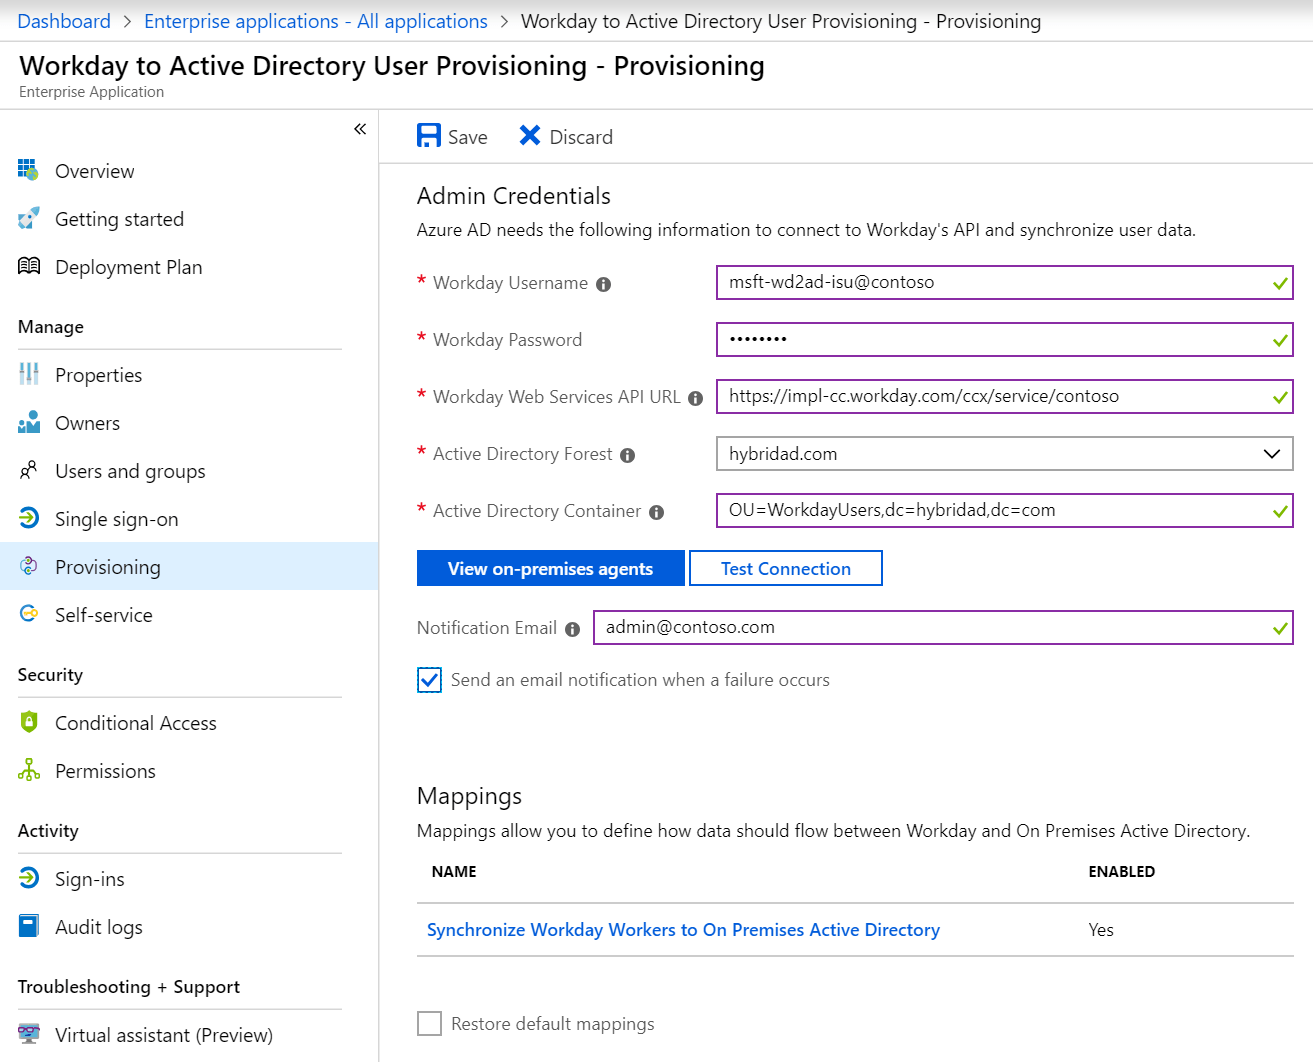The image size is (1313, 1062).
Task: Select the Overview icon in the sidebar
Action: [28, 170]
